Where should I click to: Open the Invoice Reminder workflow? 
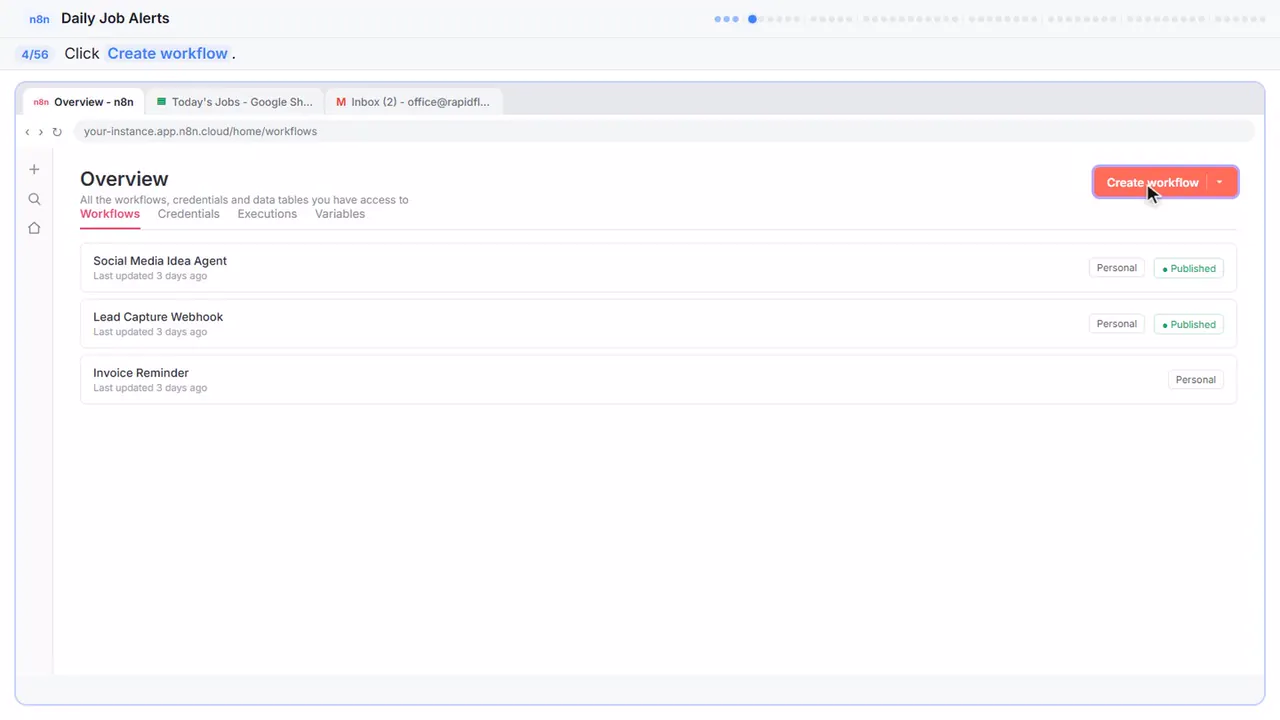658,380
